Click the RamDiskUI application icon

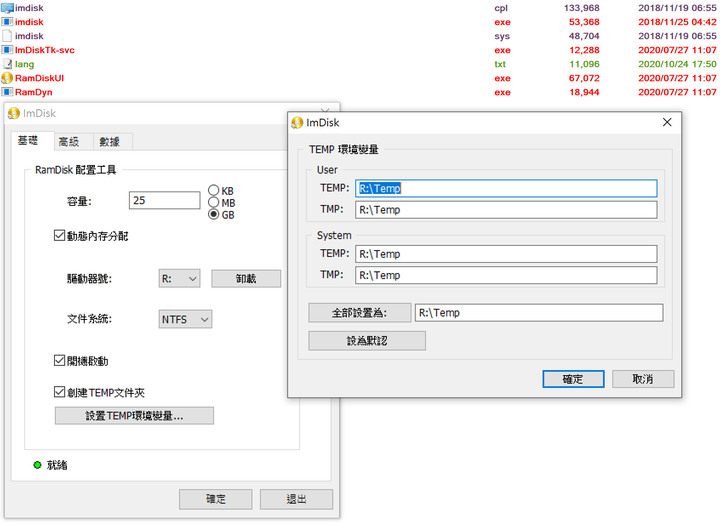[7, 78]
